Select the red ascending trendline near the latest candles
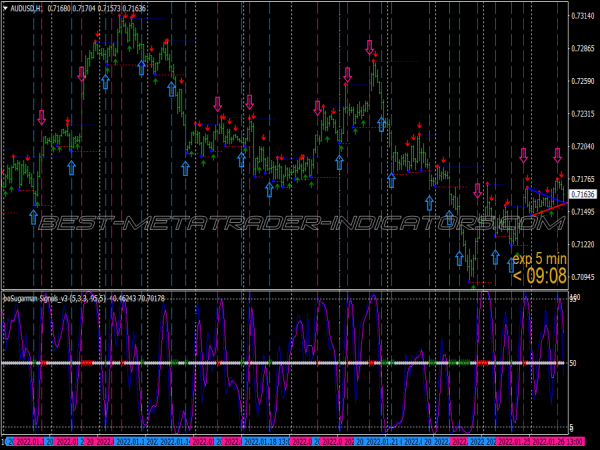 click(x=549, y=210)
